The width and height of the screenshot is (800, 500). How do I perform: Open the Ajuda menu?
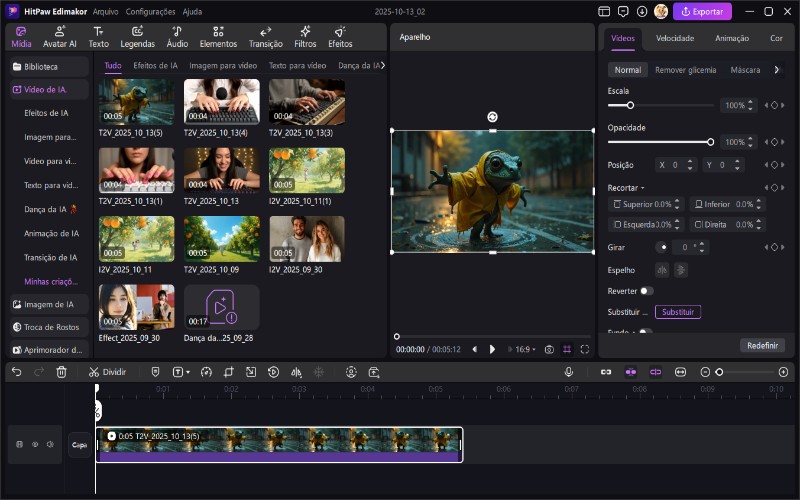tap(192, 11)
